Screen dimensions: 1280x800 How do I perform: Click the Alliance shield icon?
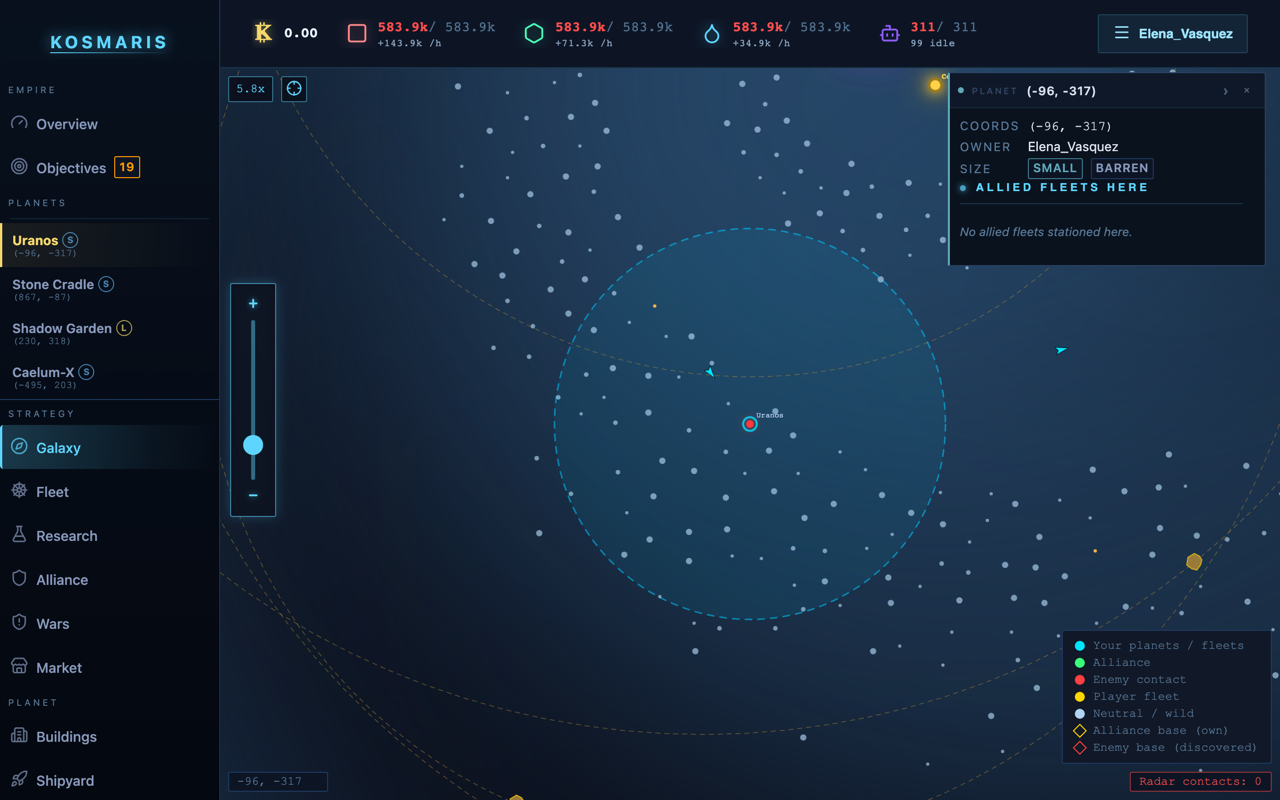(19, 579)
